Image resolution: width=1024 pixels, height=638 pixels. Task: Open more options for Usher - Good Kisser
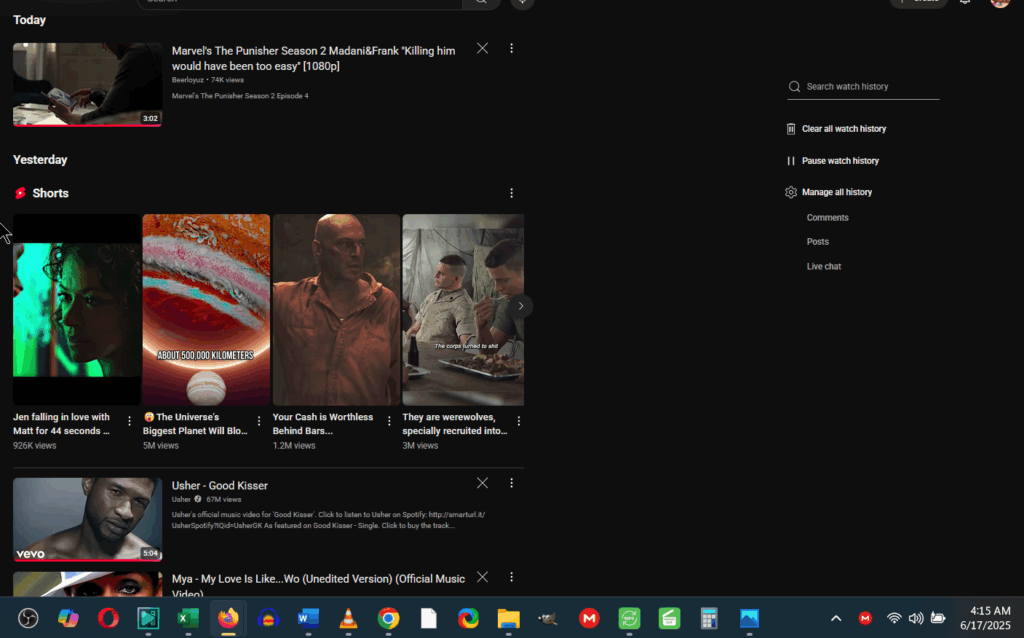[x=511, y=483]
